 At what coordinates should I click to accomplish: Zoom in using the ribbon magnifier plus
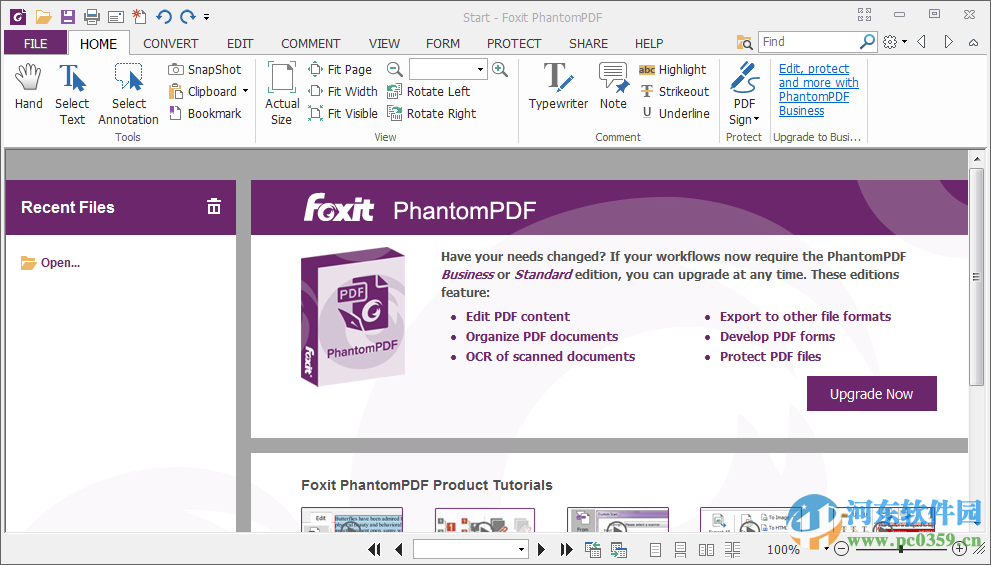(500, 70)
